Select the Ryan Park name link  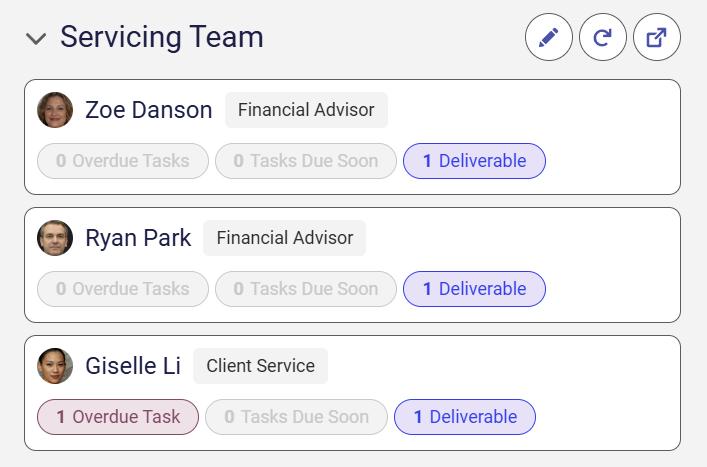[138, 238]
